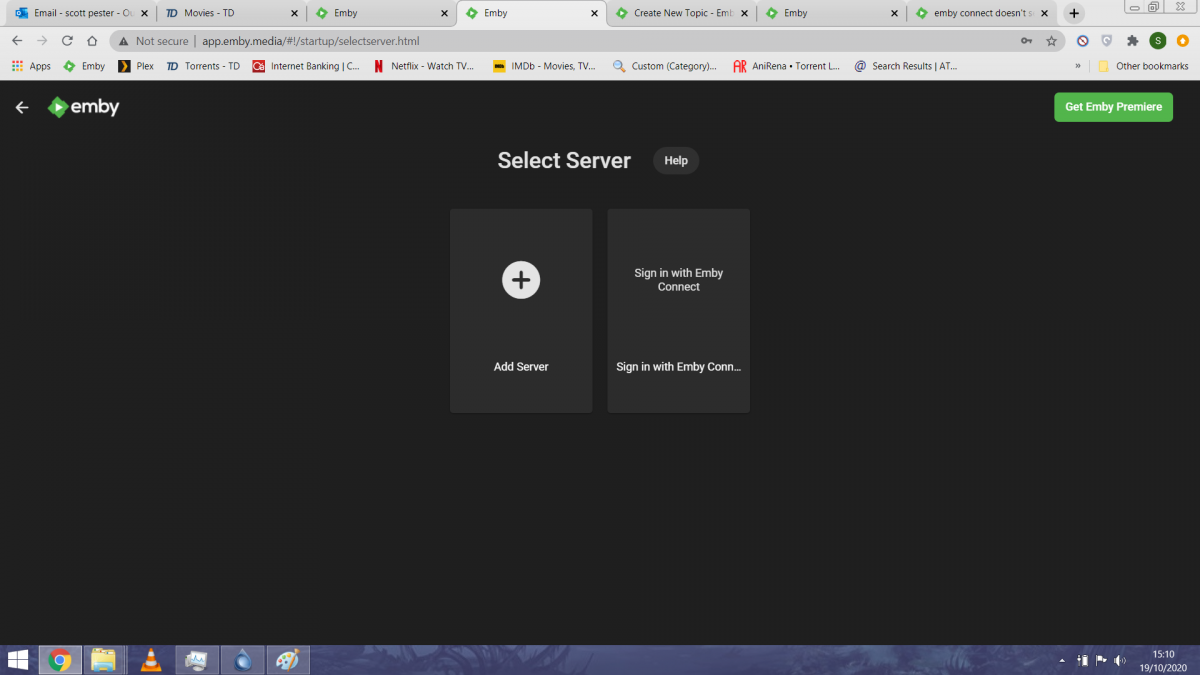Open the water-drop torrent app on taskbar
Viewport: 1200px width, 675px height.
pyautogui.click(x=243, y=660)
